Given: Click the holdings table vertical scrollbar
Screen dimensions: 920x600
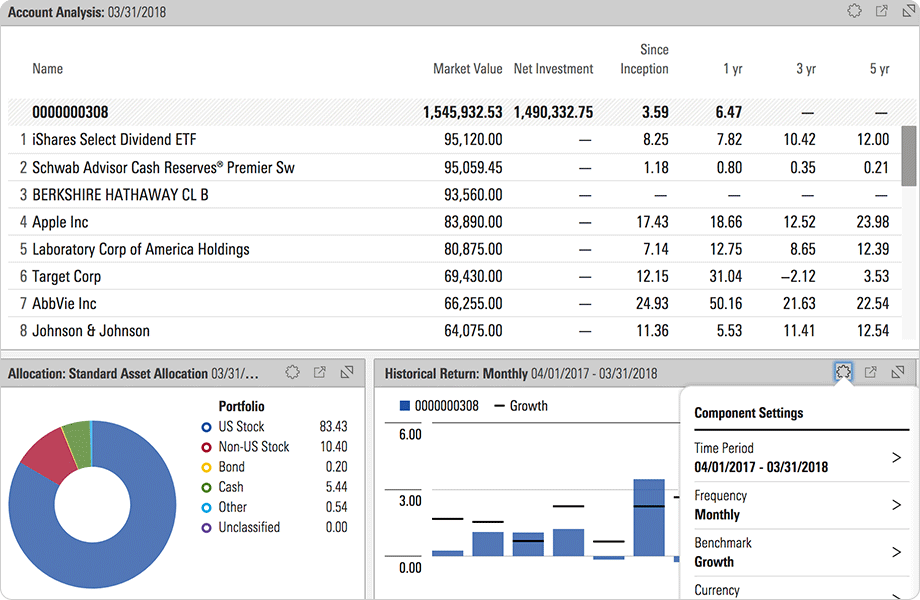Looking at the screenshot, I should tap(908, 157).
